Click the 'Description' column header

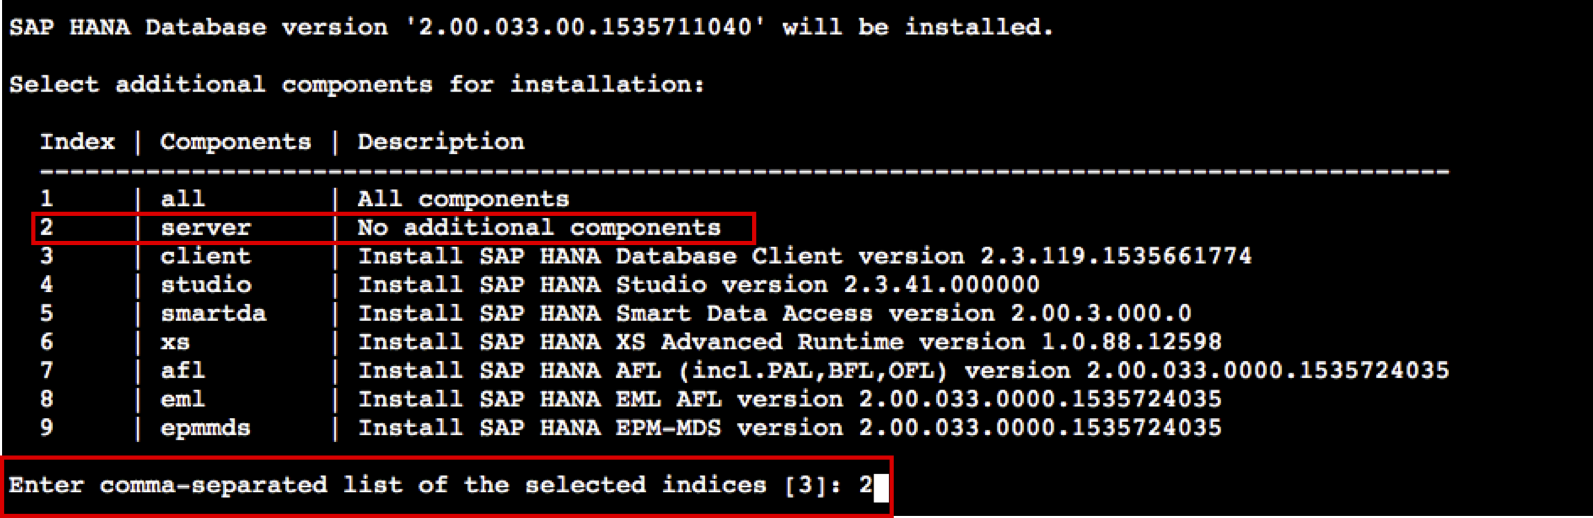tap(440, 142)
